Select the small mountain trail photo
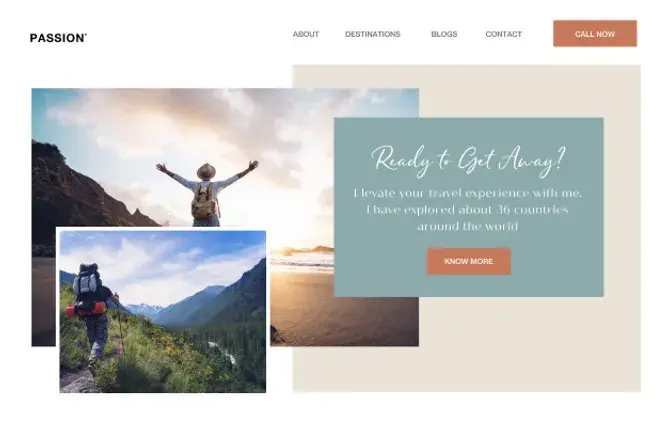 [x=163, y=311]
